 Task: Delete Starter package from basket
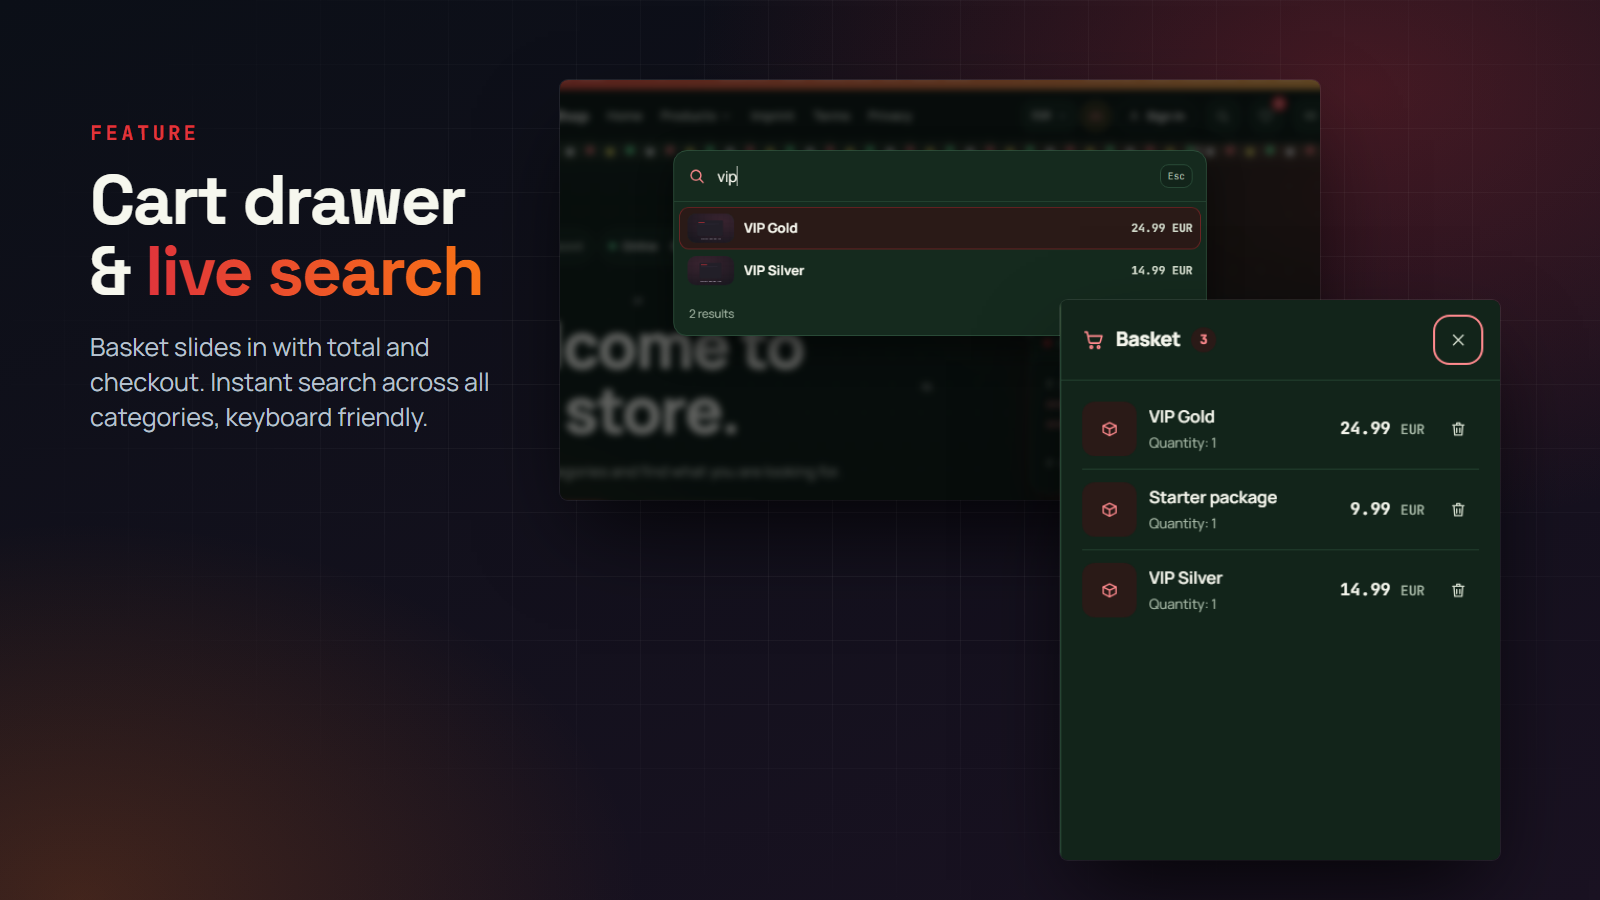pos(1458,510)
